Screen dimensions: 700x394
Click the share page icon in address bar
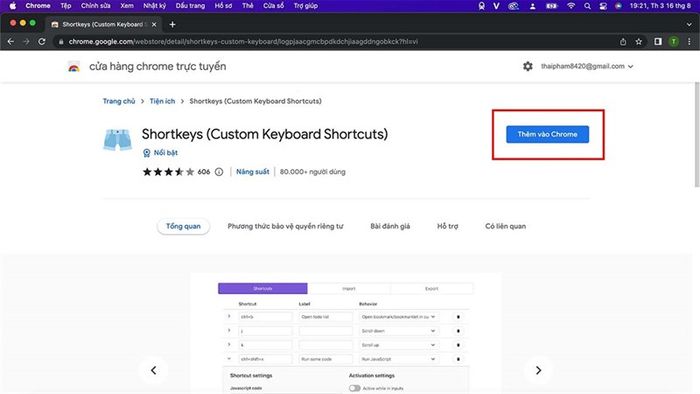click(x=623, y=41)
